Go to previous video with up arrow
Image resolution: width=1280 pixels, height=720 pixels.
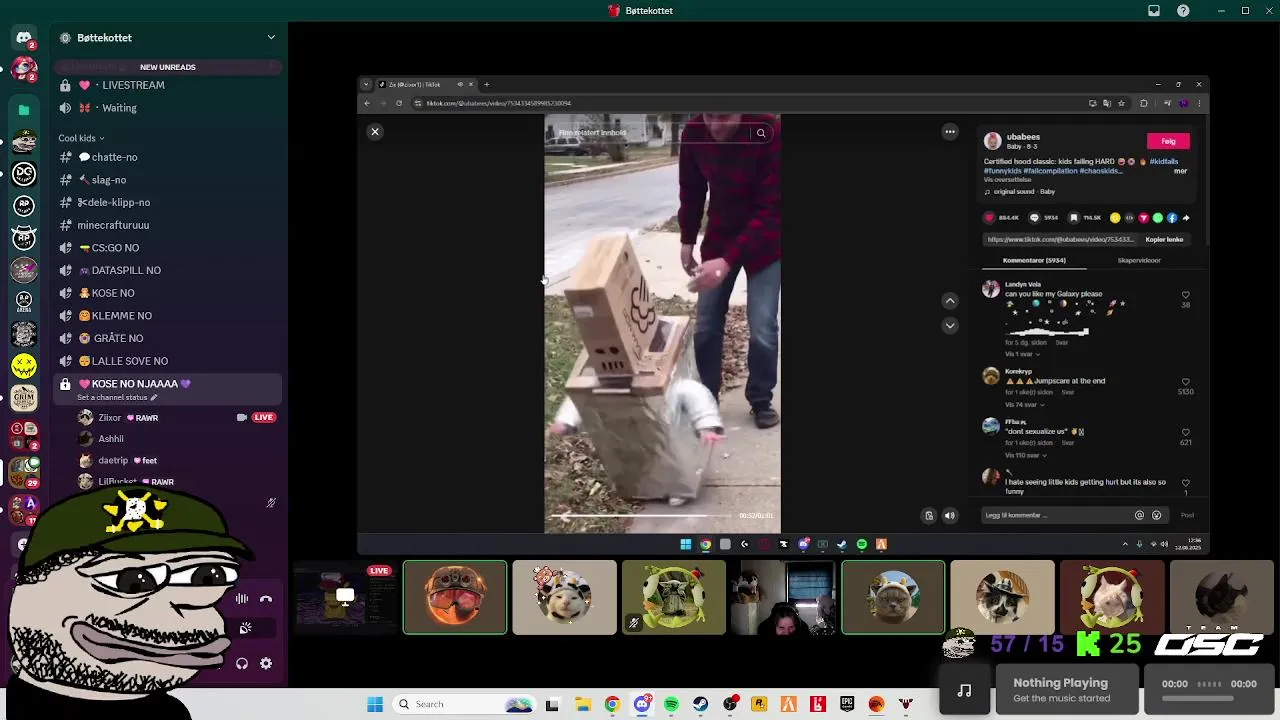pos(950,300)
